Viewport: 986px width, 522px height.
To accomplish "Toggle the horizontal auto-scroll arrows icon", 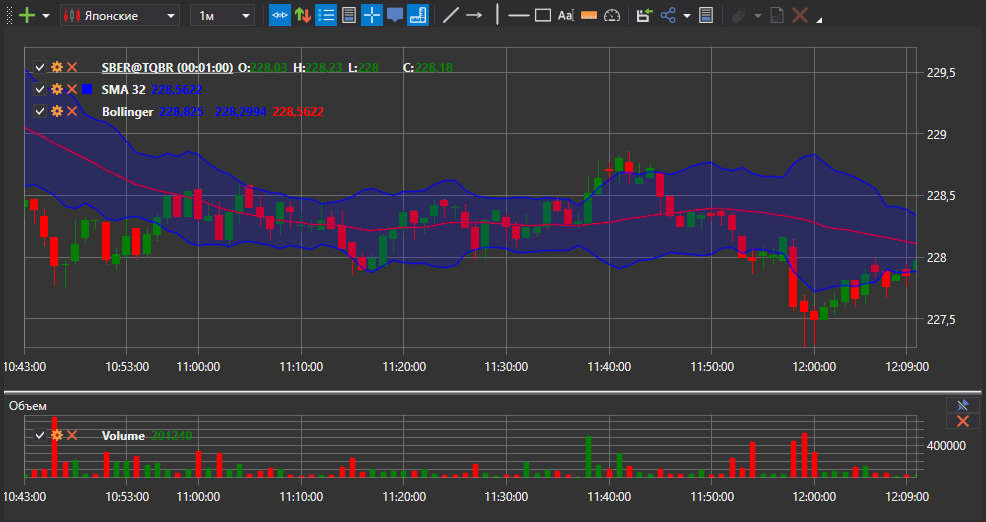I will click(x=280, y=15).
